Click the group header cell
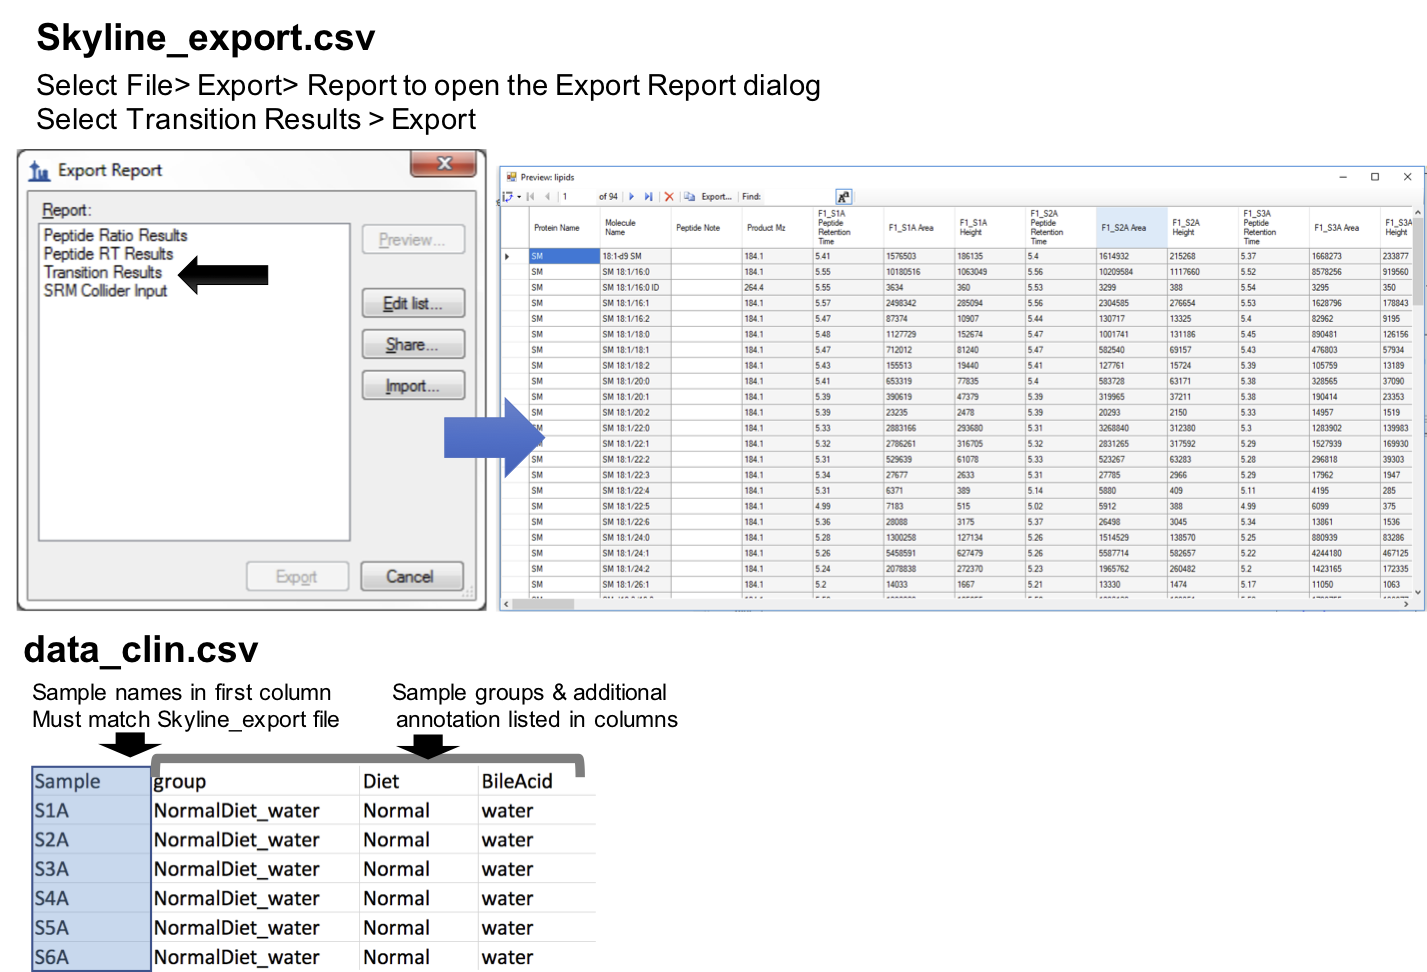1427x972 pixels. pyautogui.click(x=255, y=781)
